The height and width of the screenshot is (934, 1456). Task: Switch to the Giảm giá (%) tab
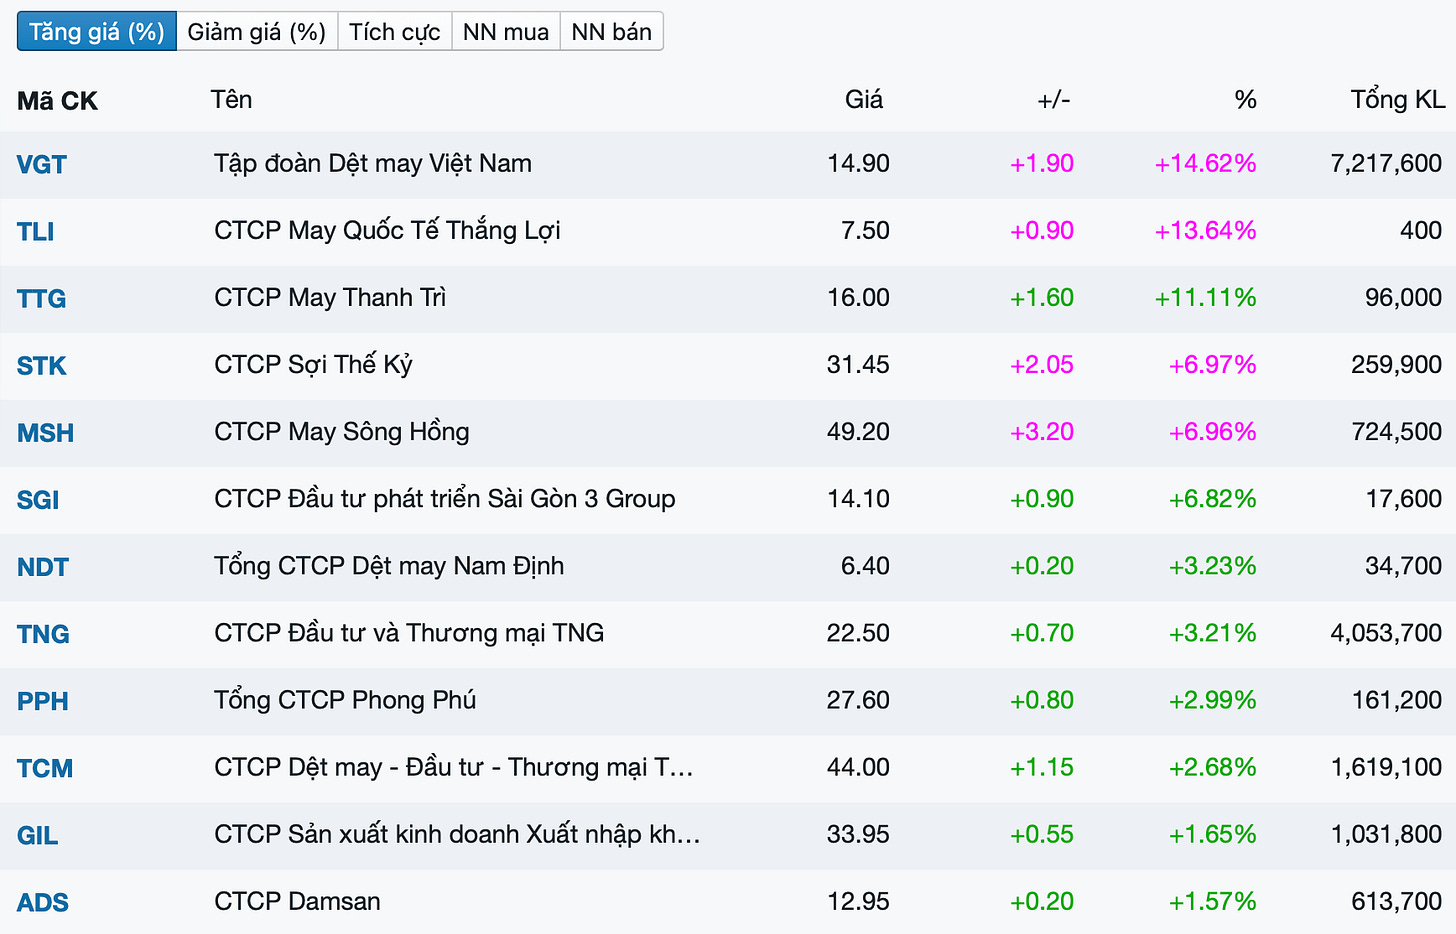tap(257, 32)
